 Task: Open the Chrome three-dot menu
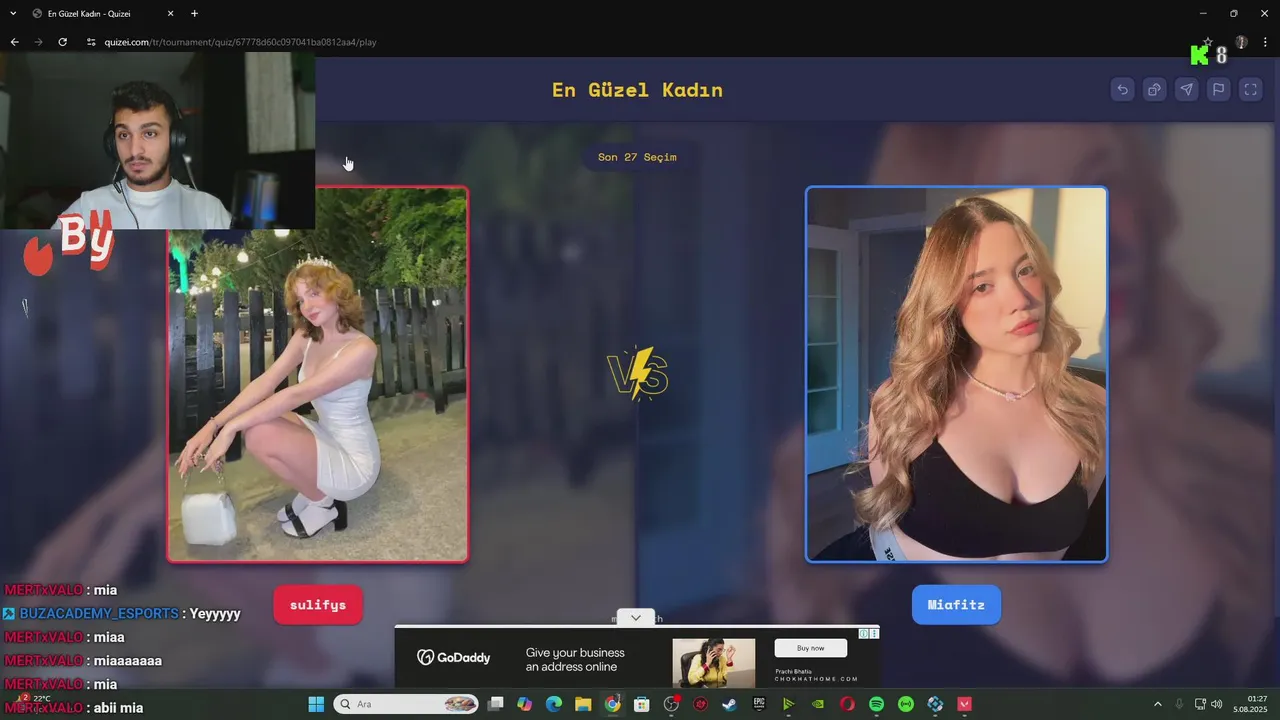tap(1265, 42)
